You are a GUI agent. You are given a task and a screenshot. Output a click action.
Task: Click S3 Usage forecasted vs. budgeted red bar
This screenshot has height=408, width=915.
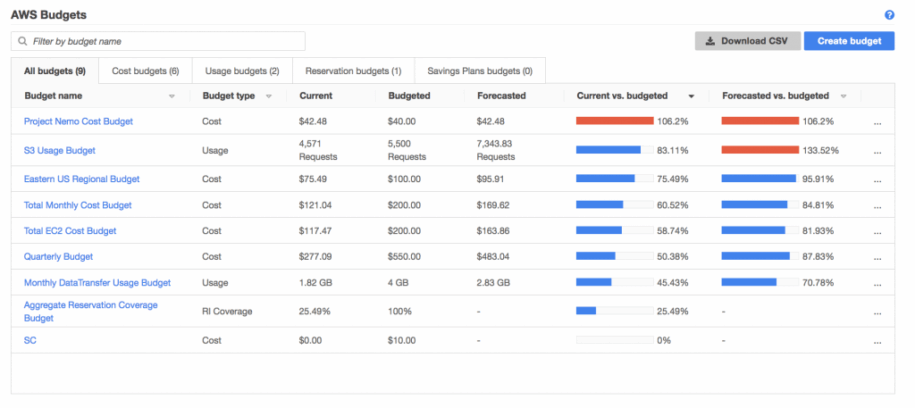pos(760,150)
